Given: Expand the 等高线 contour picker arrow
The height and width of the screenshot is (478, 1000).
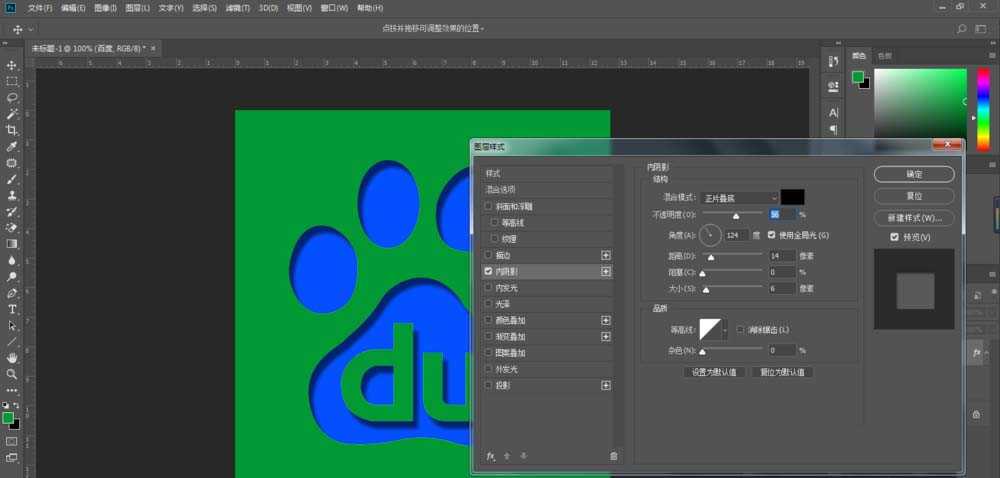Looking at the screenshot, I should [x=725, y=329].
